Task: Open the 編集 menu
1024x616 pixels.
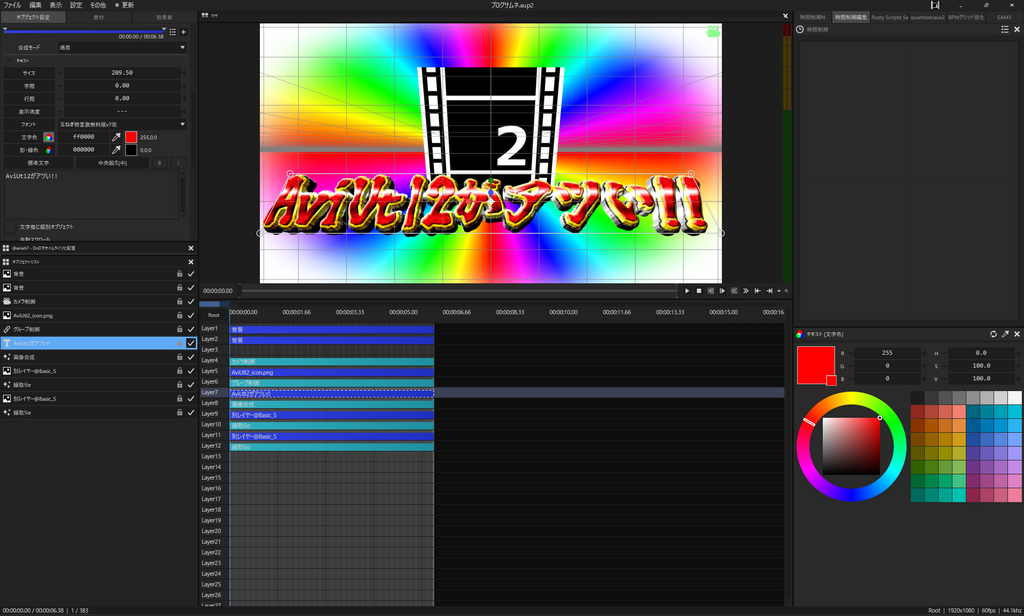Action: click(35, 5)
